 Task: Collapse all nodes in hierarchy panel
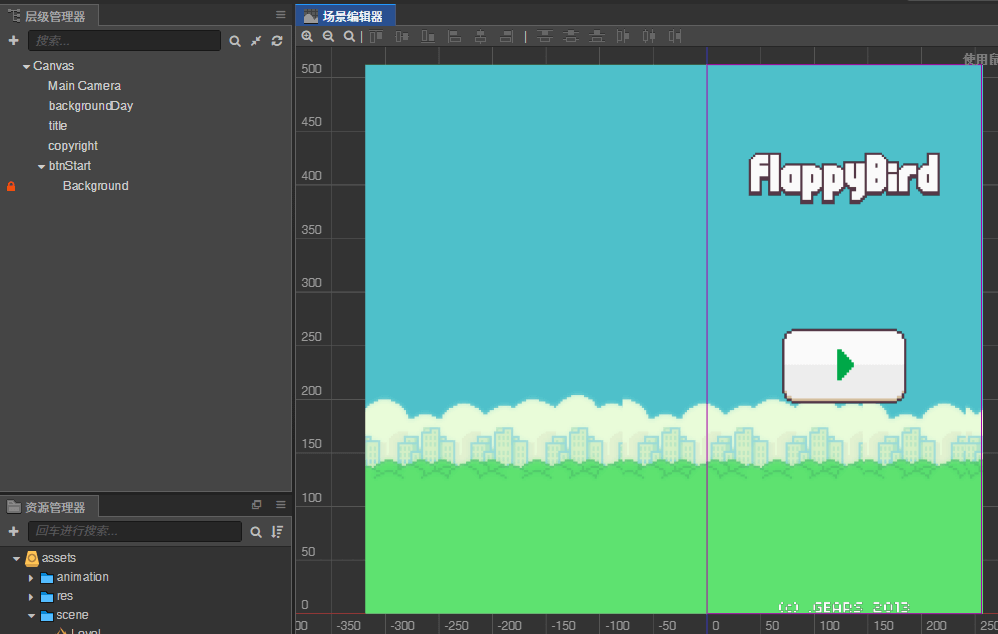pos(256,41)
